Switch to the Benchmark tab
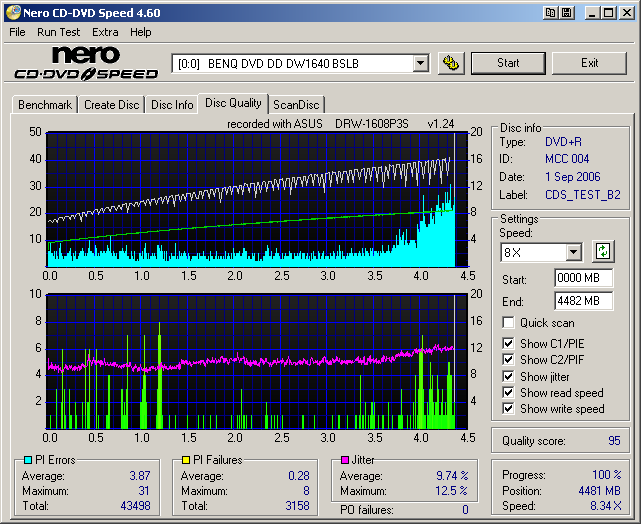Viewport: 641px width, 524px height. coord(45,105)
